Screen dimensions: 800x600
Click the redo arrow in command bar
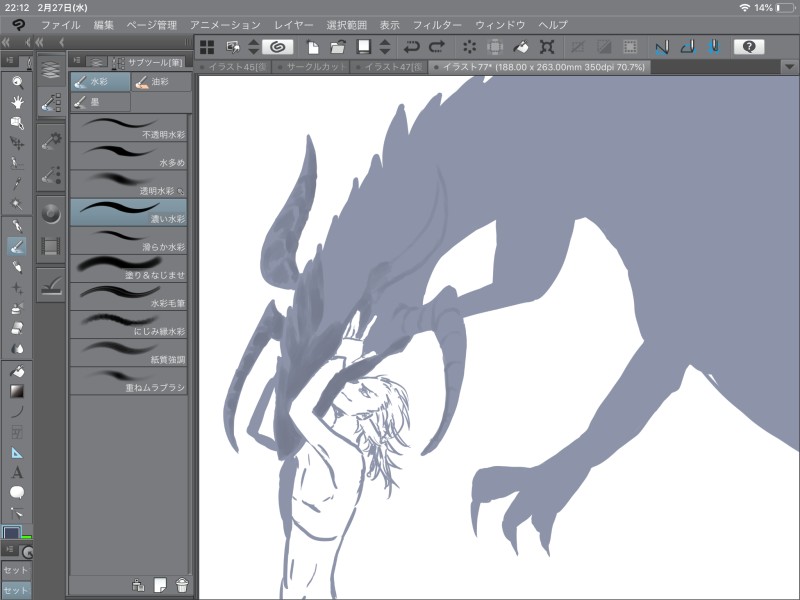click(x=436, y=47)
